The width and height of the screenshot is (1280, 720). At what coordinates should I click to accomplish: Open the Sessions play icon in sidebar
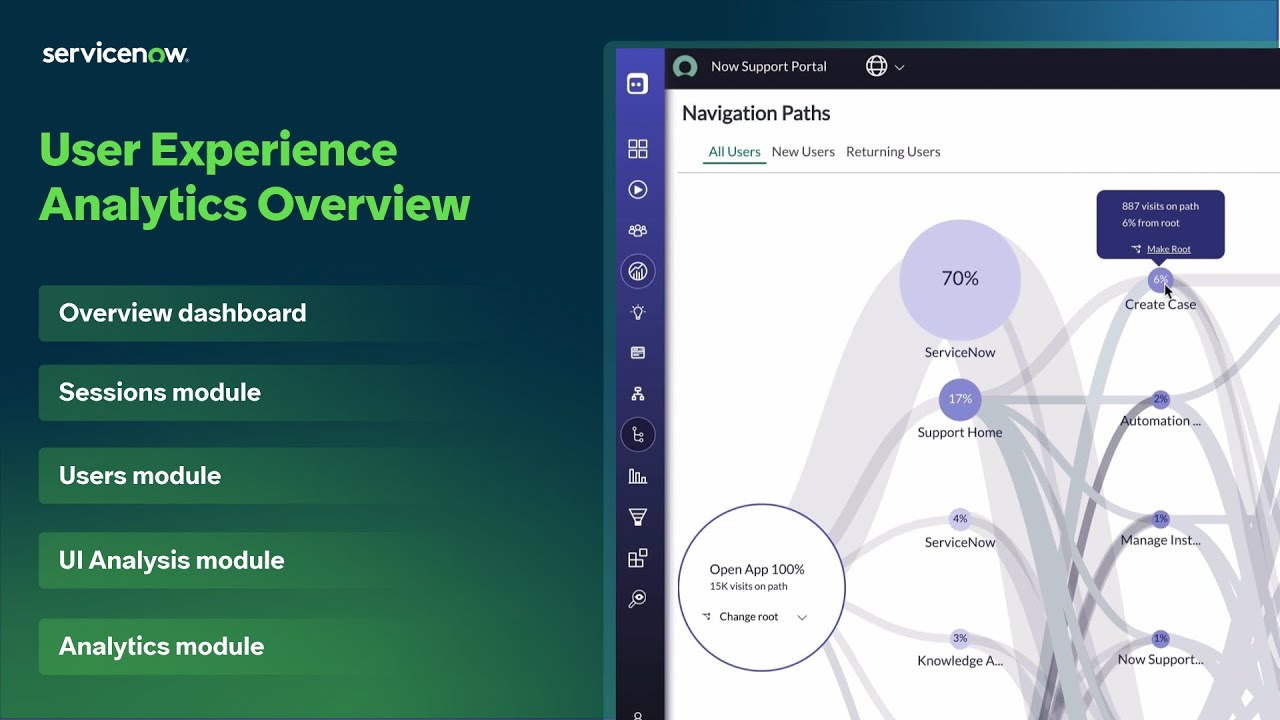(x=637, y=190)
